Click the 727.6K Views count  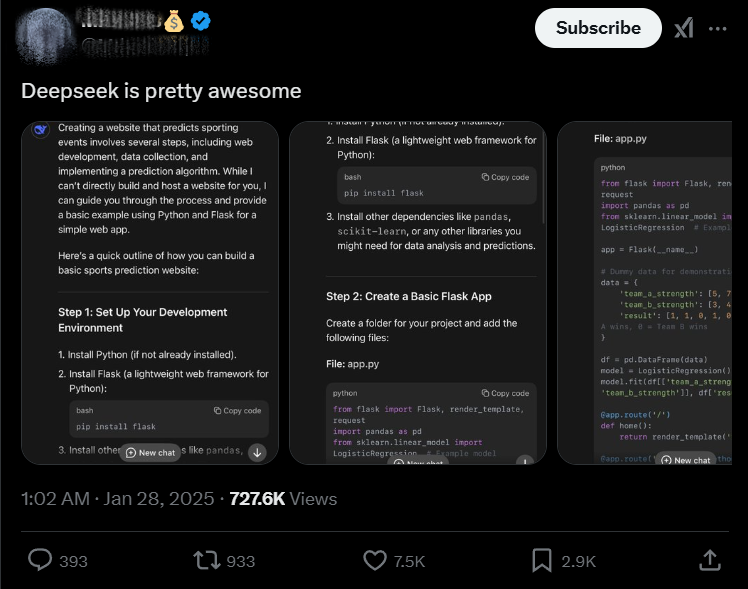pyautogui.click(x=283, y=499)
